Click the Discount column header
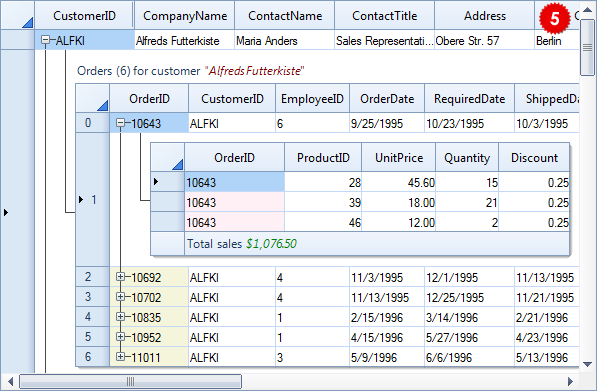The image size is (597, 391). pos(534,157)
